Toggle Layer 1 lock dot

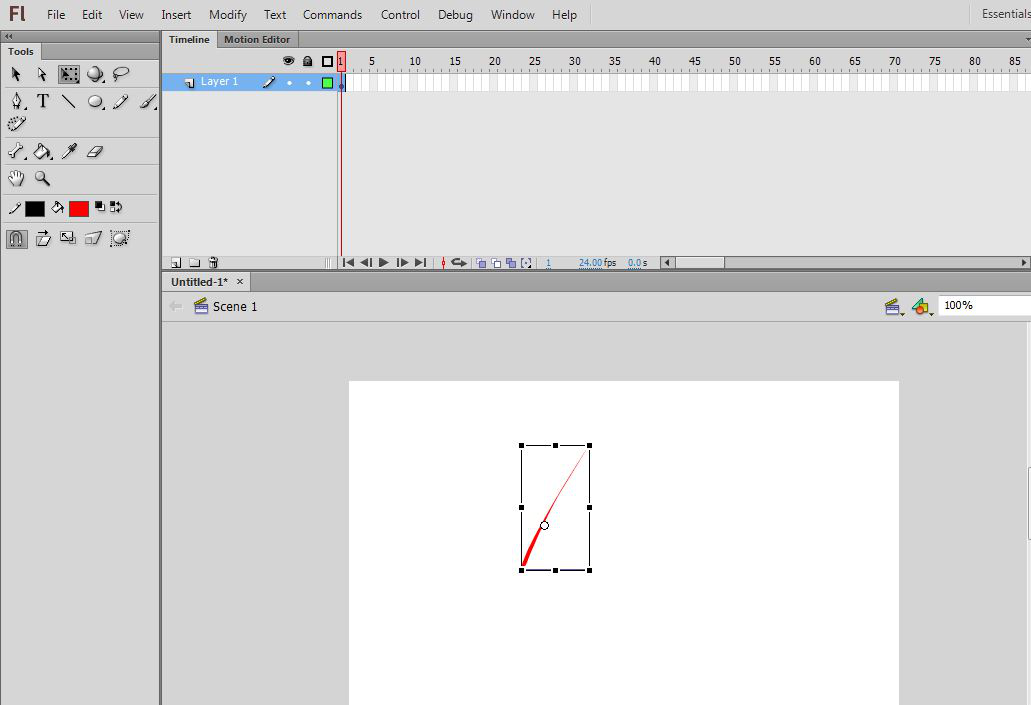pyautogui.click(x=308, y=83)
